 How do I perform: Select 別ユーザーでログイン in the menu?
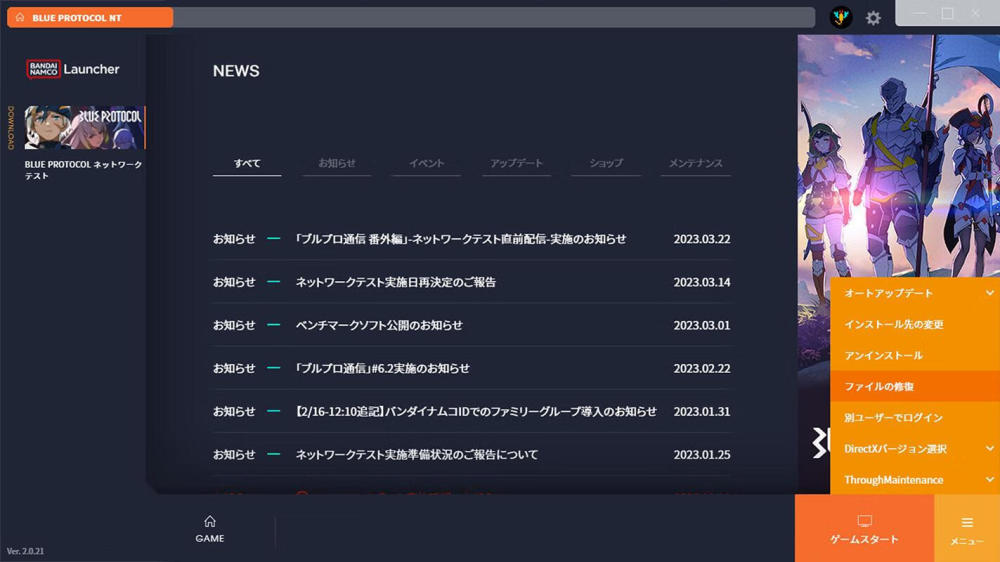coord(915,418)
